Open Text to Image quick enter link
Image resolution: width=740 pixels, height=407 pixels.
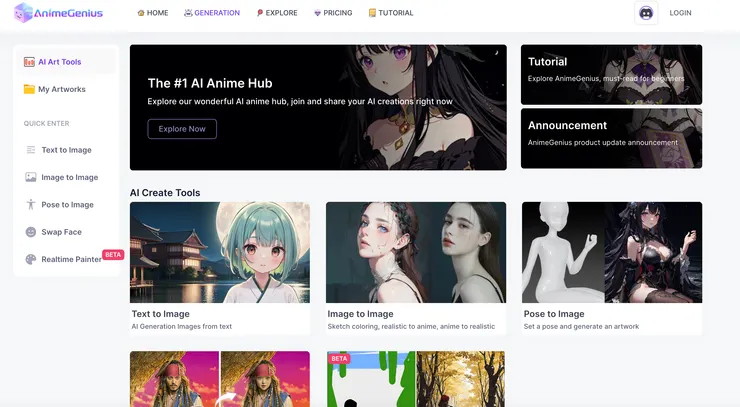(x=66, y=150)
